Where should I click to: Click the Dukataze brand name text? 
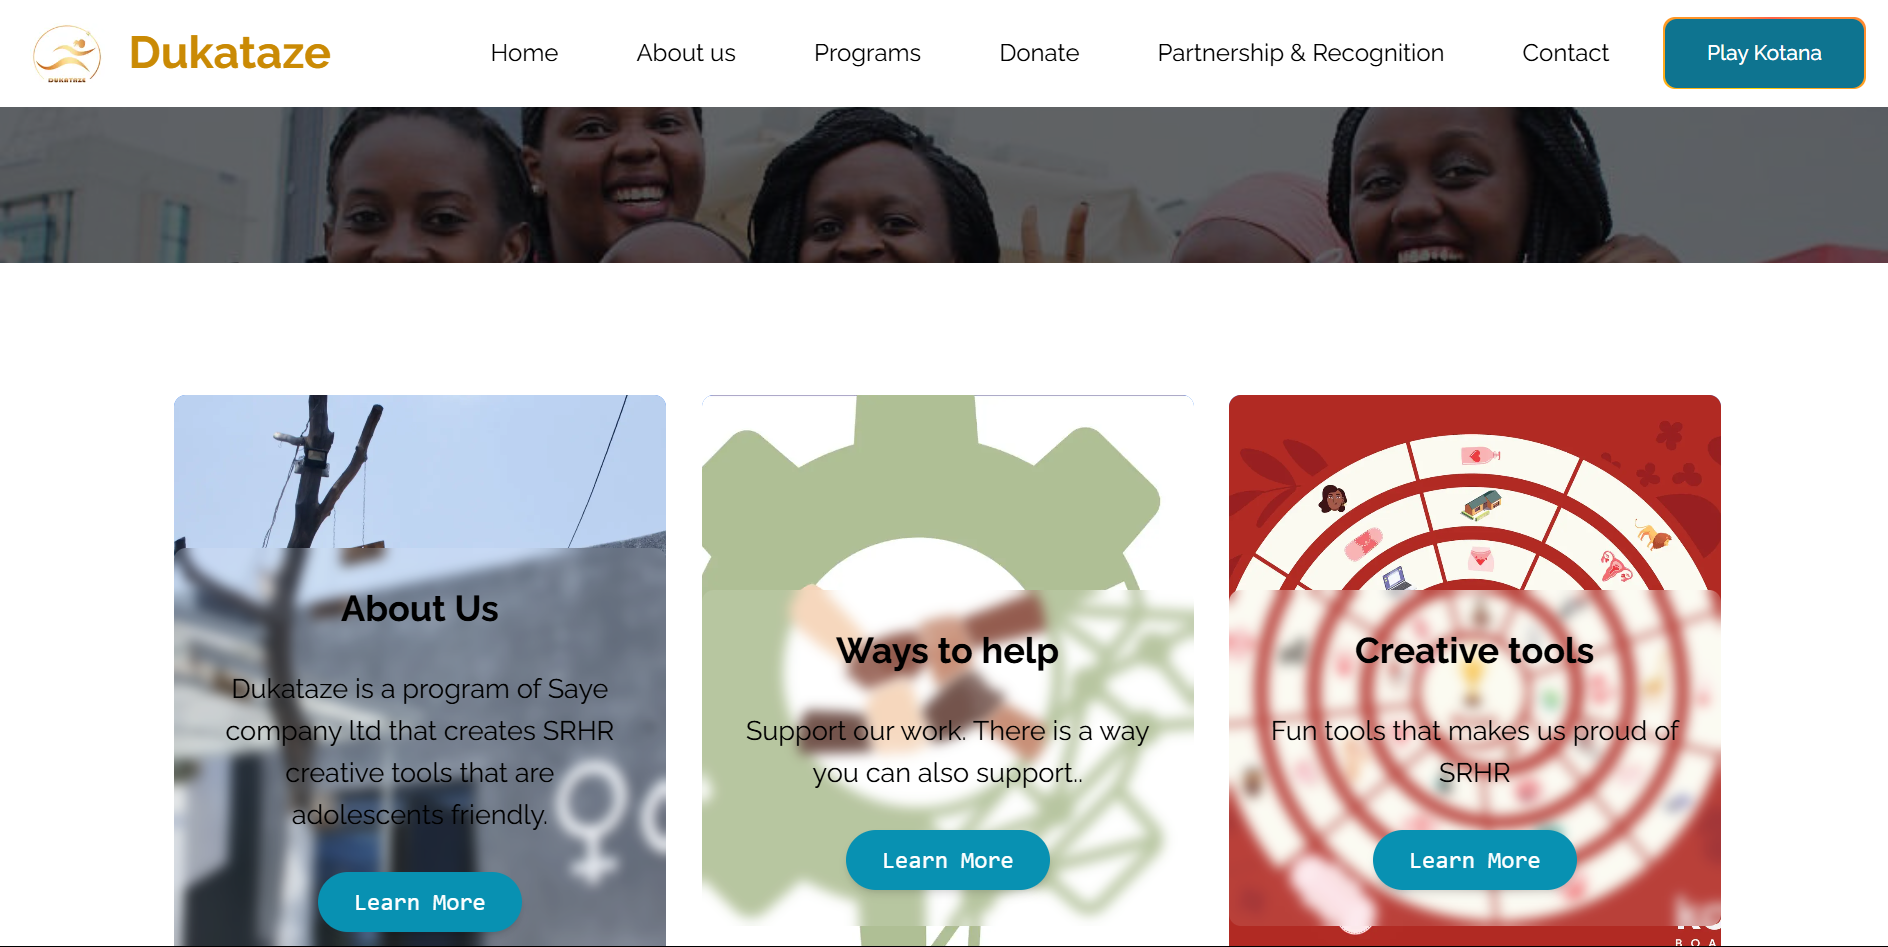[x=230, y=53]
